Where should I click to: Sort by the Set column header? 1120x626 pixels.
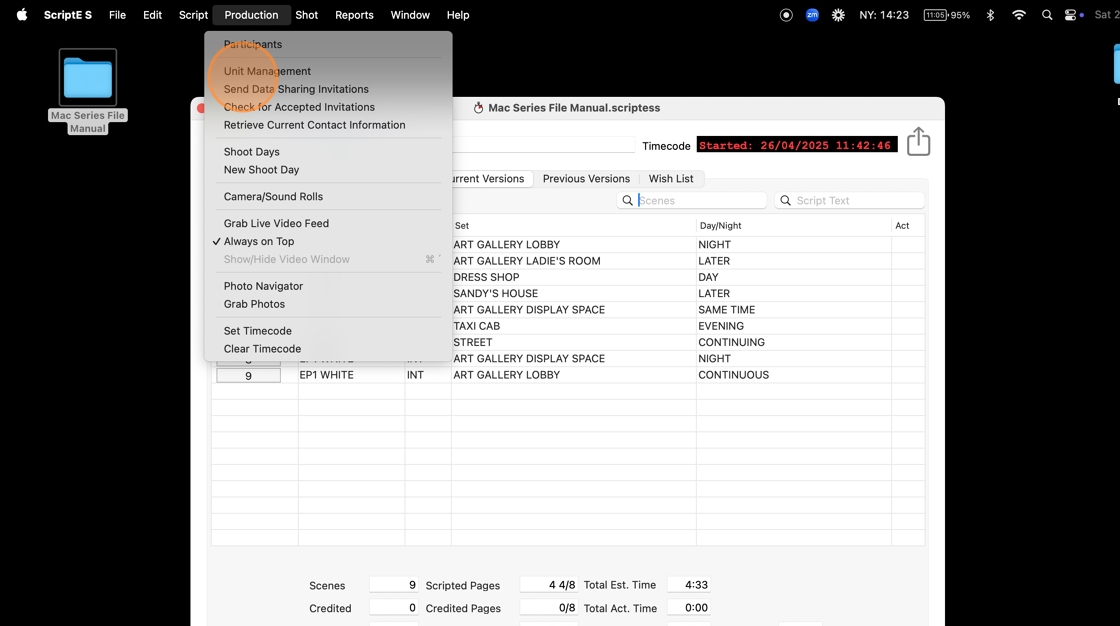(x=574, y=226)
